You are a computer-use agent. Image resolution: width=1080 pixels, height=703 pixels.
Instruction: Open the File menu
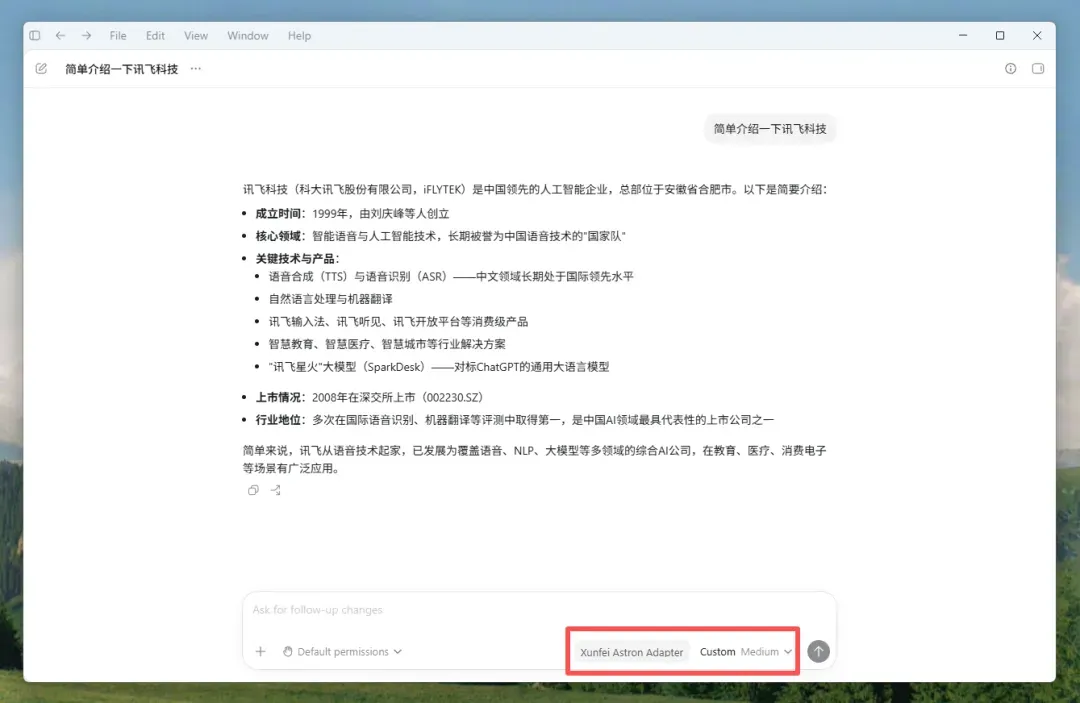(118, 36)
